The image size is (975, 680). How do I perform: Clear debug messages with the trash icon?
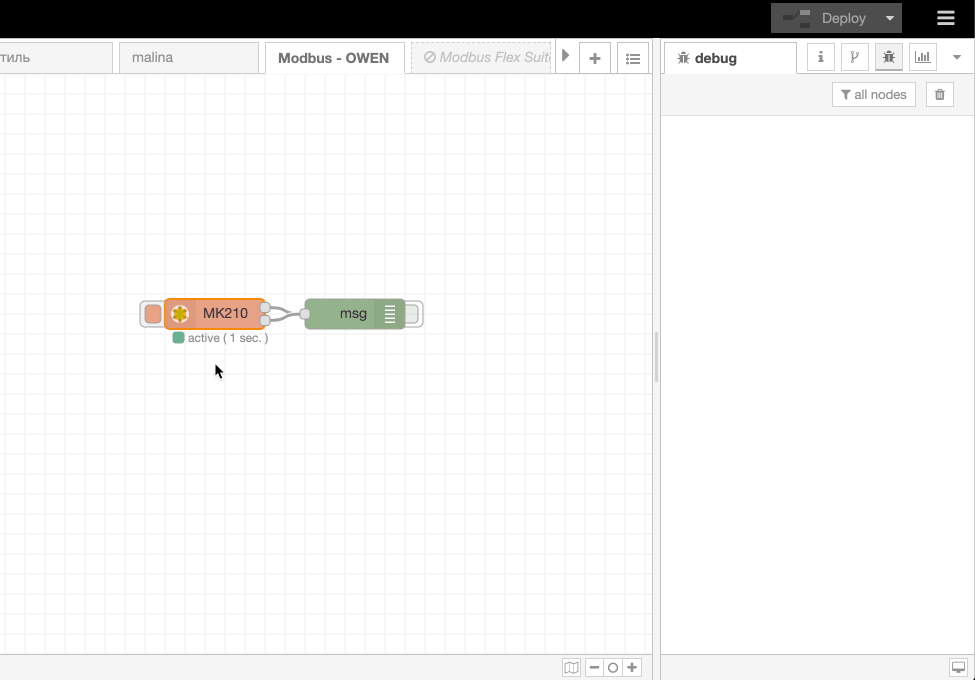939,94
